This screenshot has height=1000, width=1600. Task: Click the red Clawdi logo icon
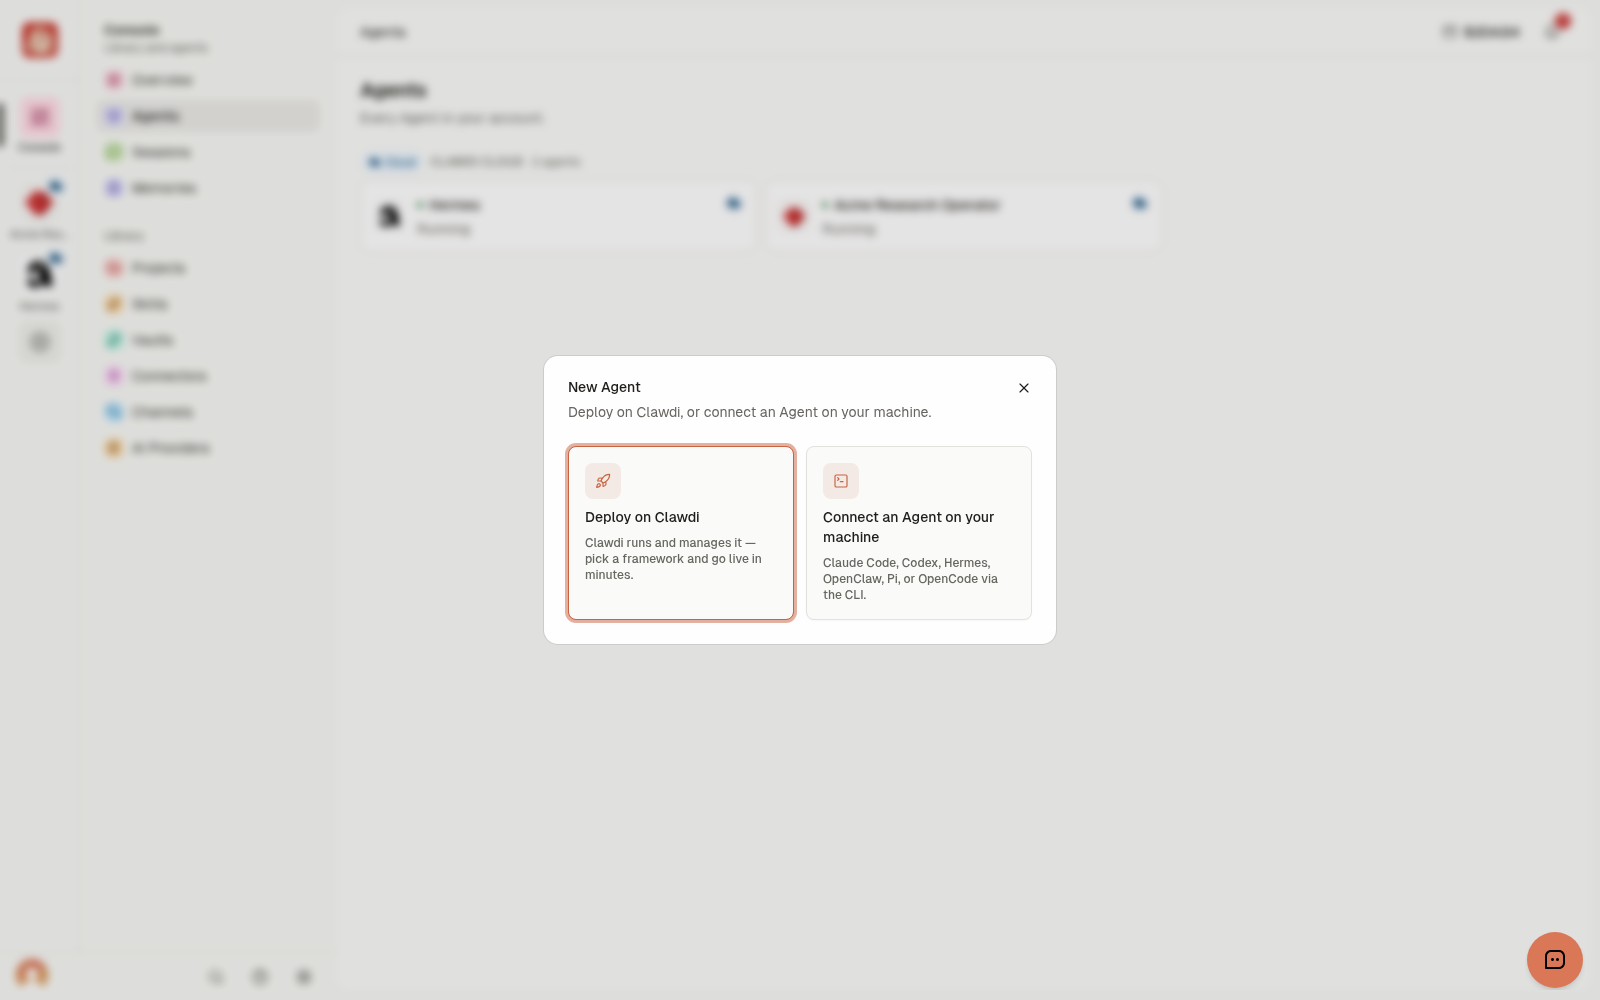pyautogui.click(x=40, y=40)
